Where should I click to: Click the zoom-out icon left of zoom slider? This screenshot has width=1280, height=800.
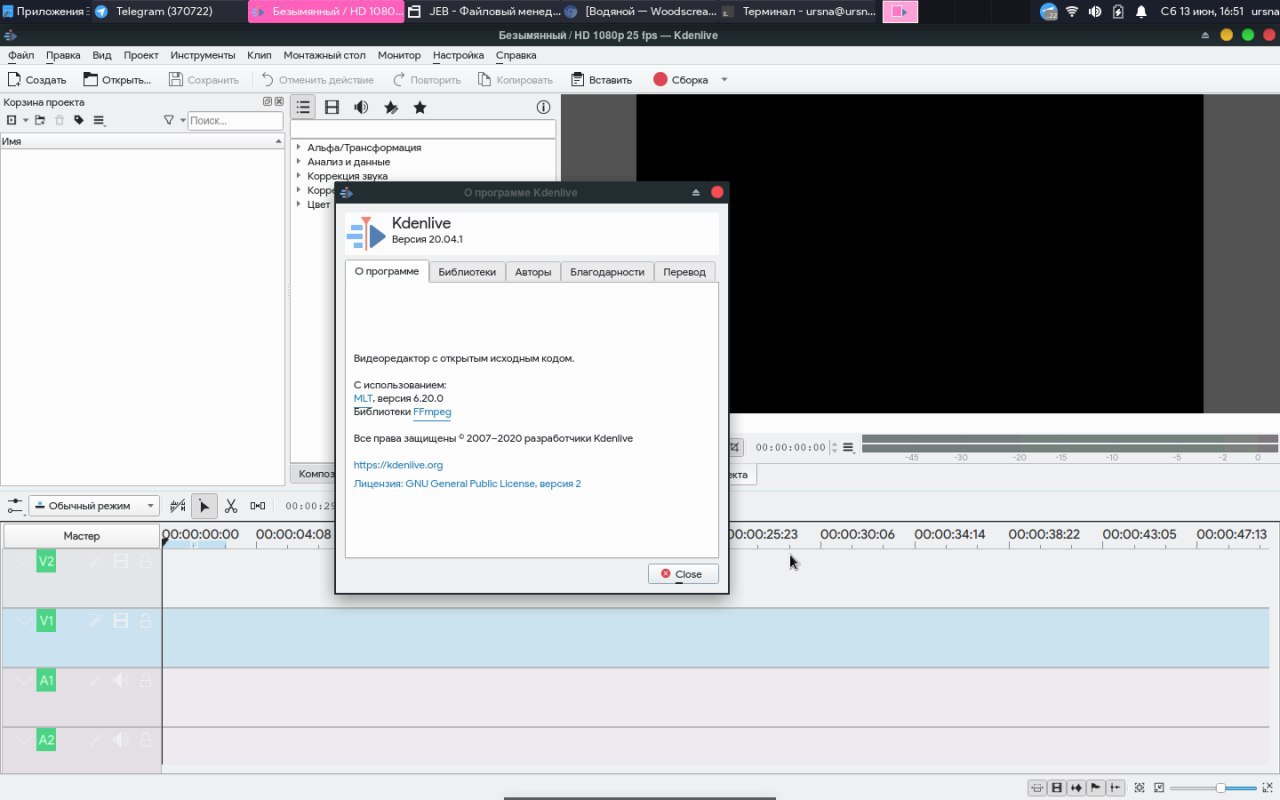(x=1159, y=788)
